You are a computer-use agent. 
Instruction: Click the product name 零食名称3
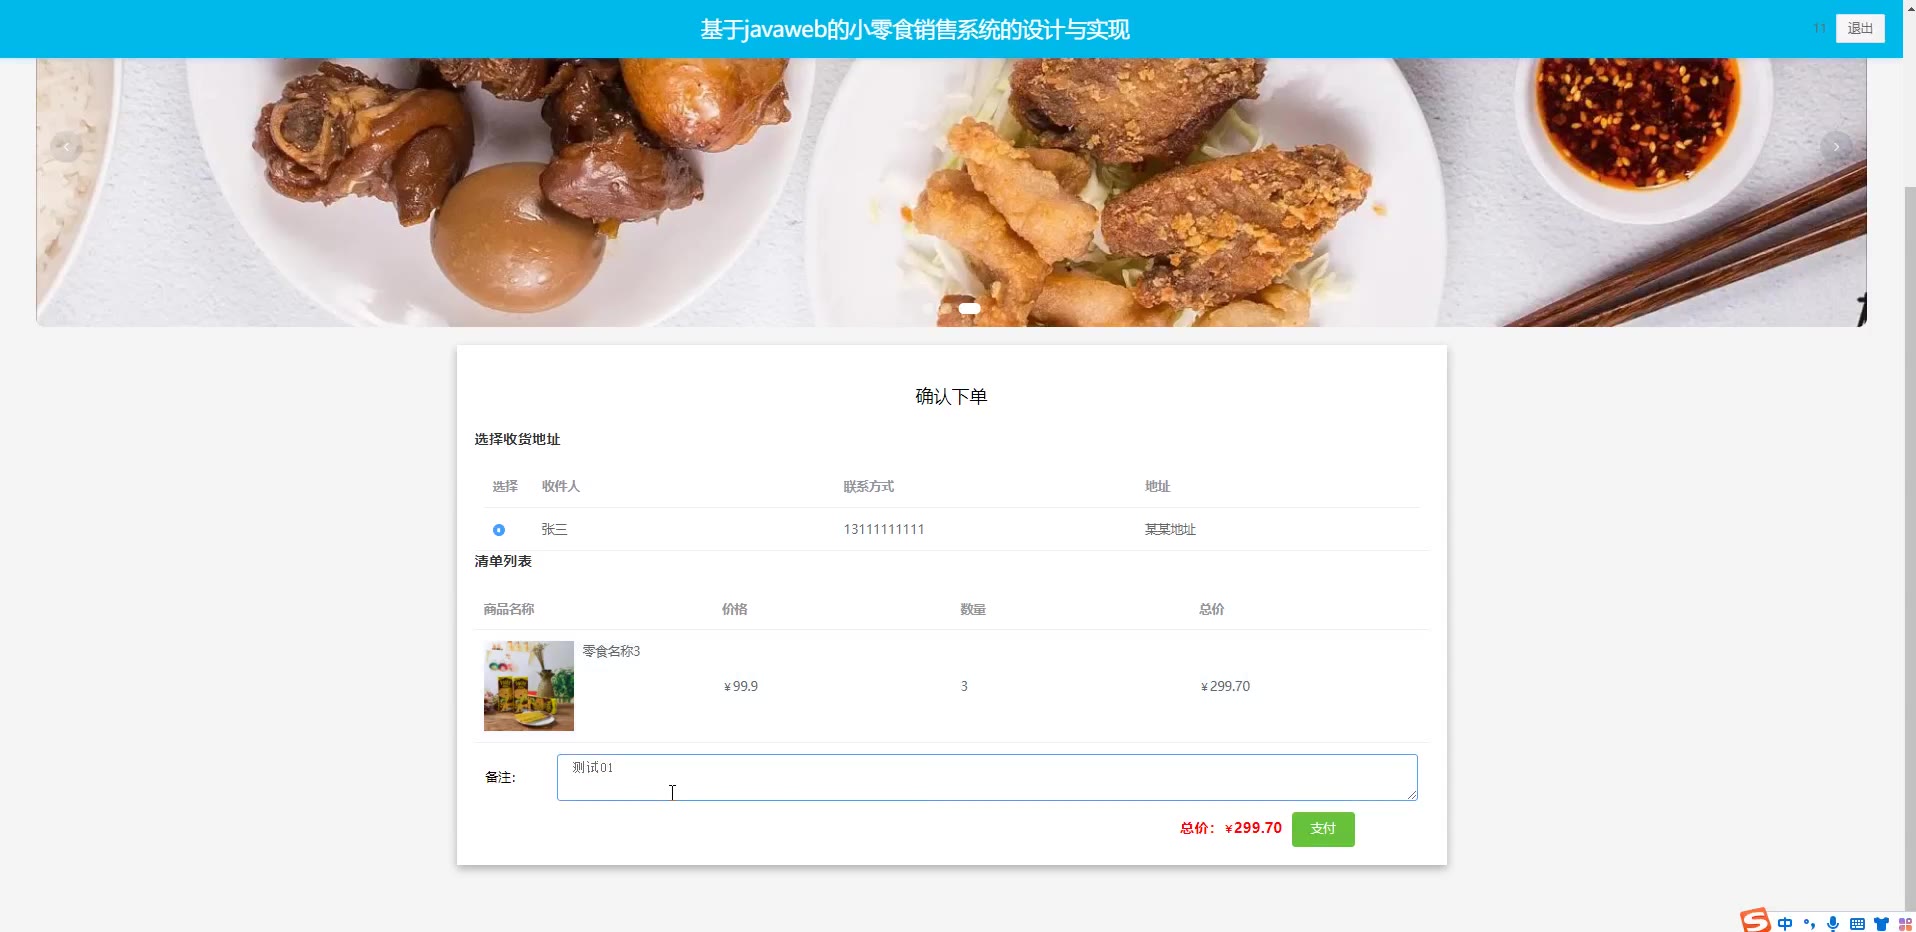pos(611,651)
